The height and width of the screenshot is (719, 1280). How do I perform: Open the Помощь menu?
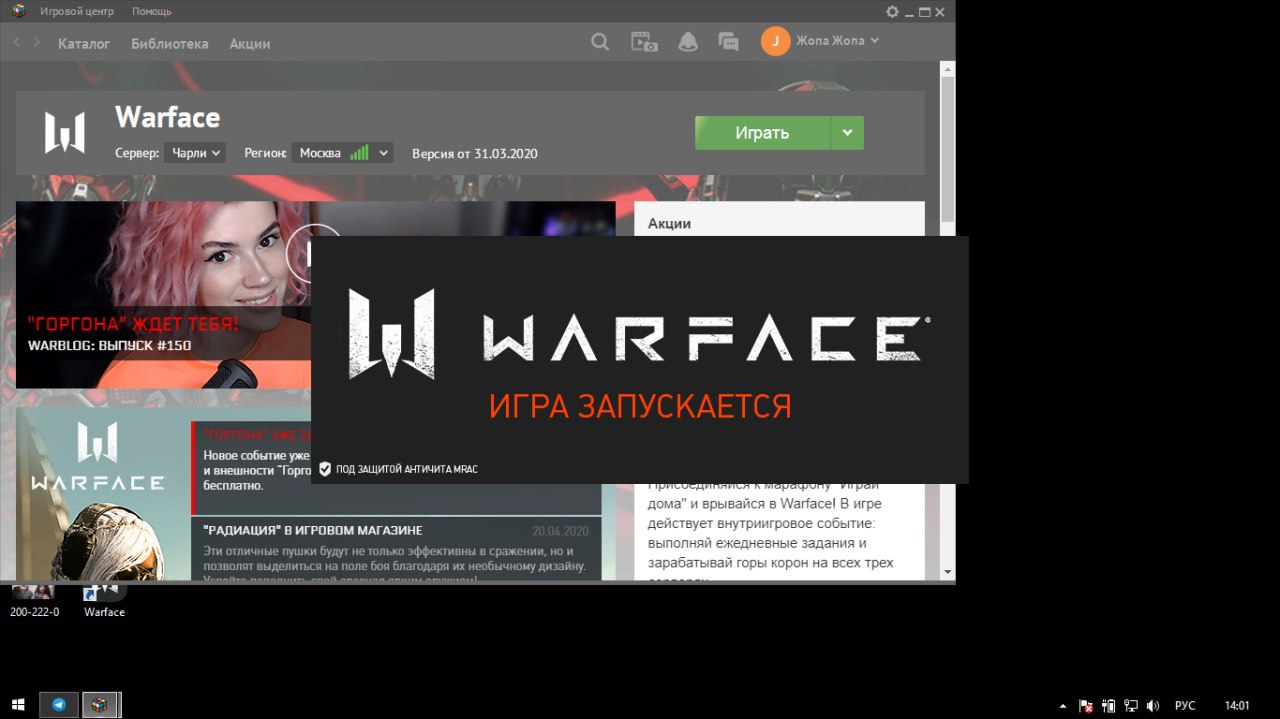pyautogui.click(x=151, y=12)
